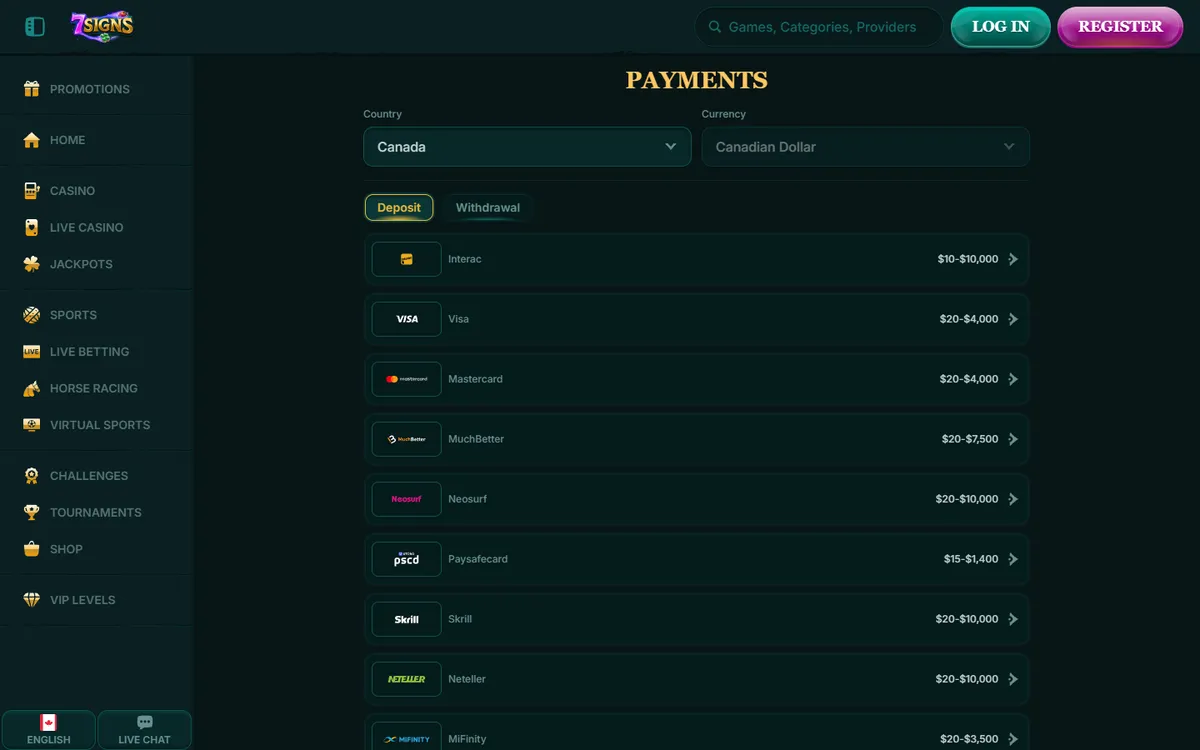Click the Neteller payment logo
The height and width of the screenshot is (750, 1200).
[406, 679]
